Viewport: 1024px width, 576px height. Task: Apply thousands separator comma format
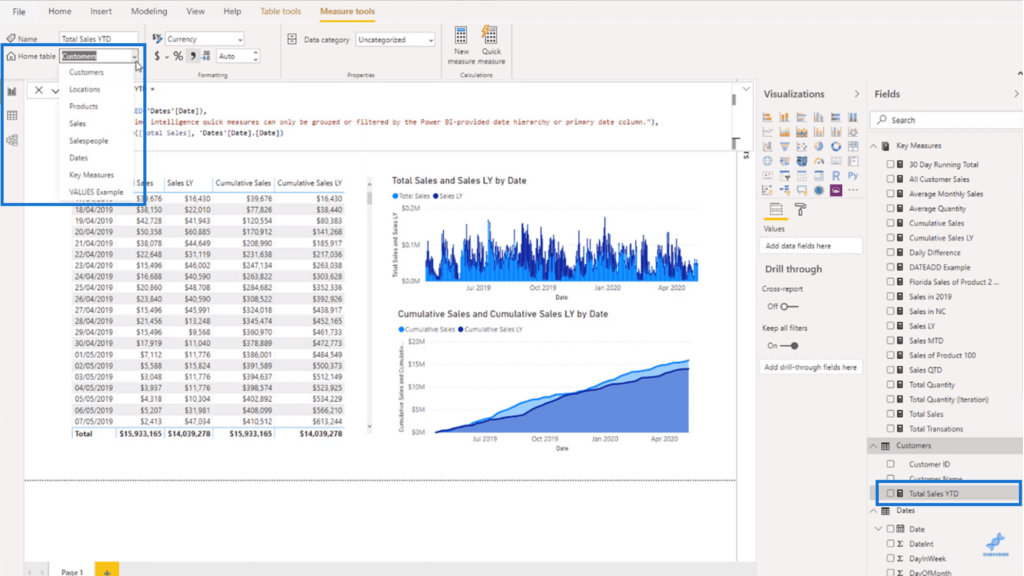point(193,56)
